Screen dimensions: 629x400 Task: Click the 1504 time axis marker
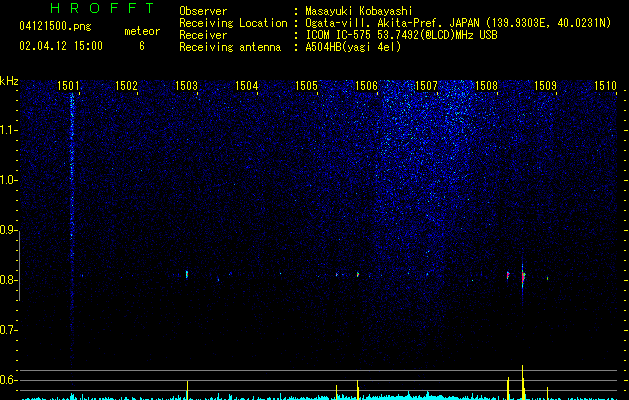246,85
